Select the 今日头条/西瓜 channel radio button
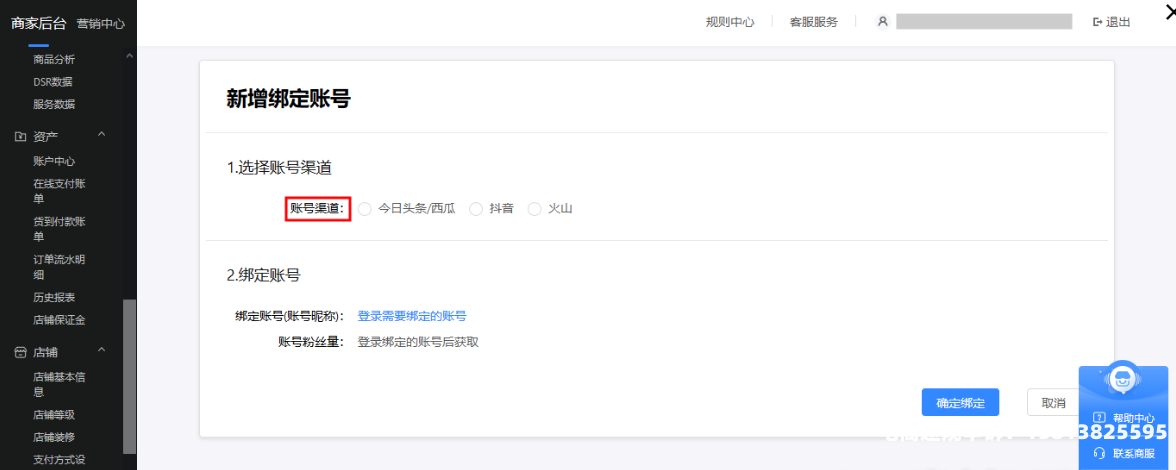 (365, 209)
